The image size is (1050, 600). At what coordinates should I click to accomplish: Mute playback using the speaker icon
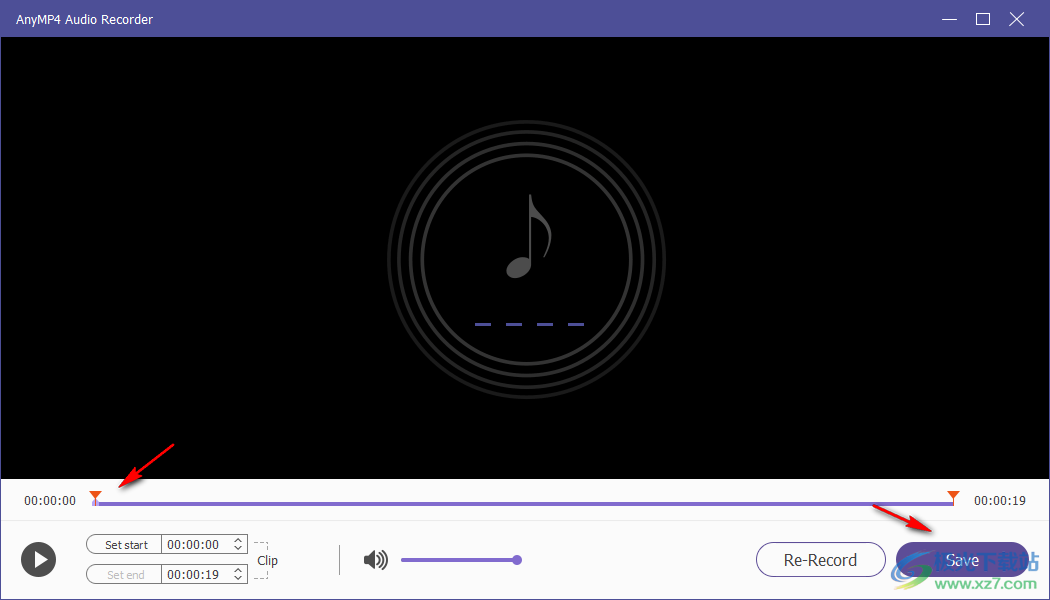(x=375, y=559)
